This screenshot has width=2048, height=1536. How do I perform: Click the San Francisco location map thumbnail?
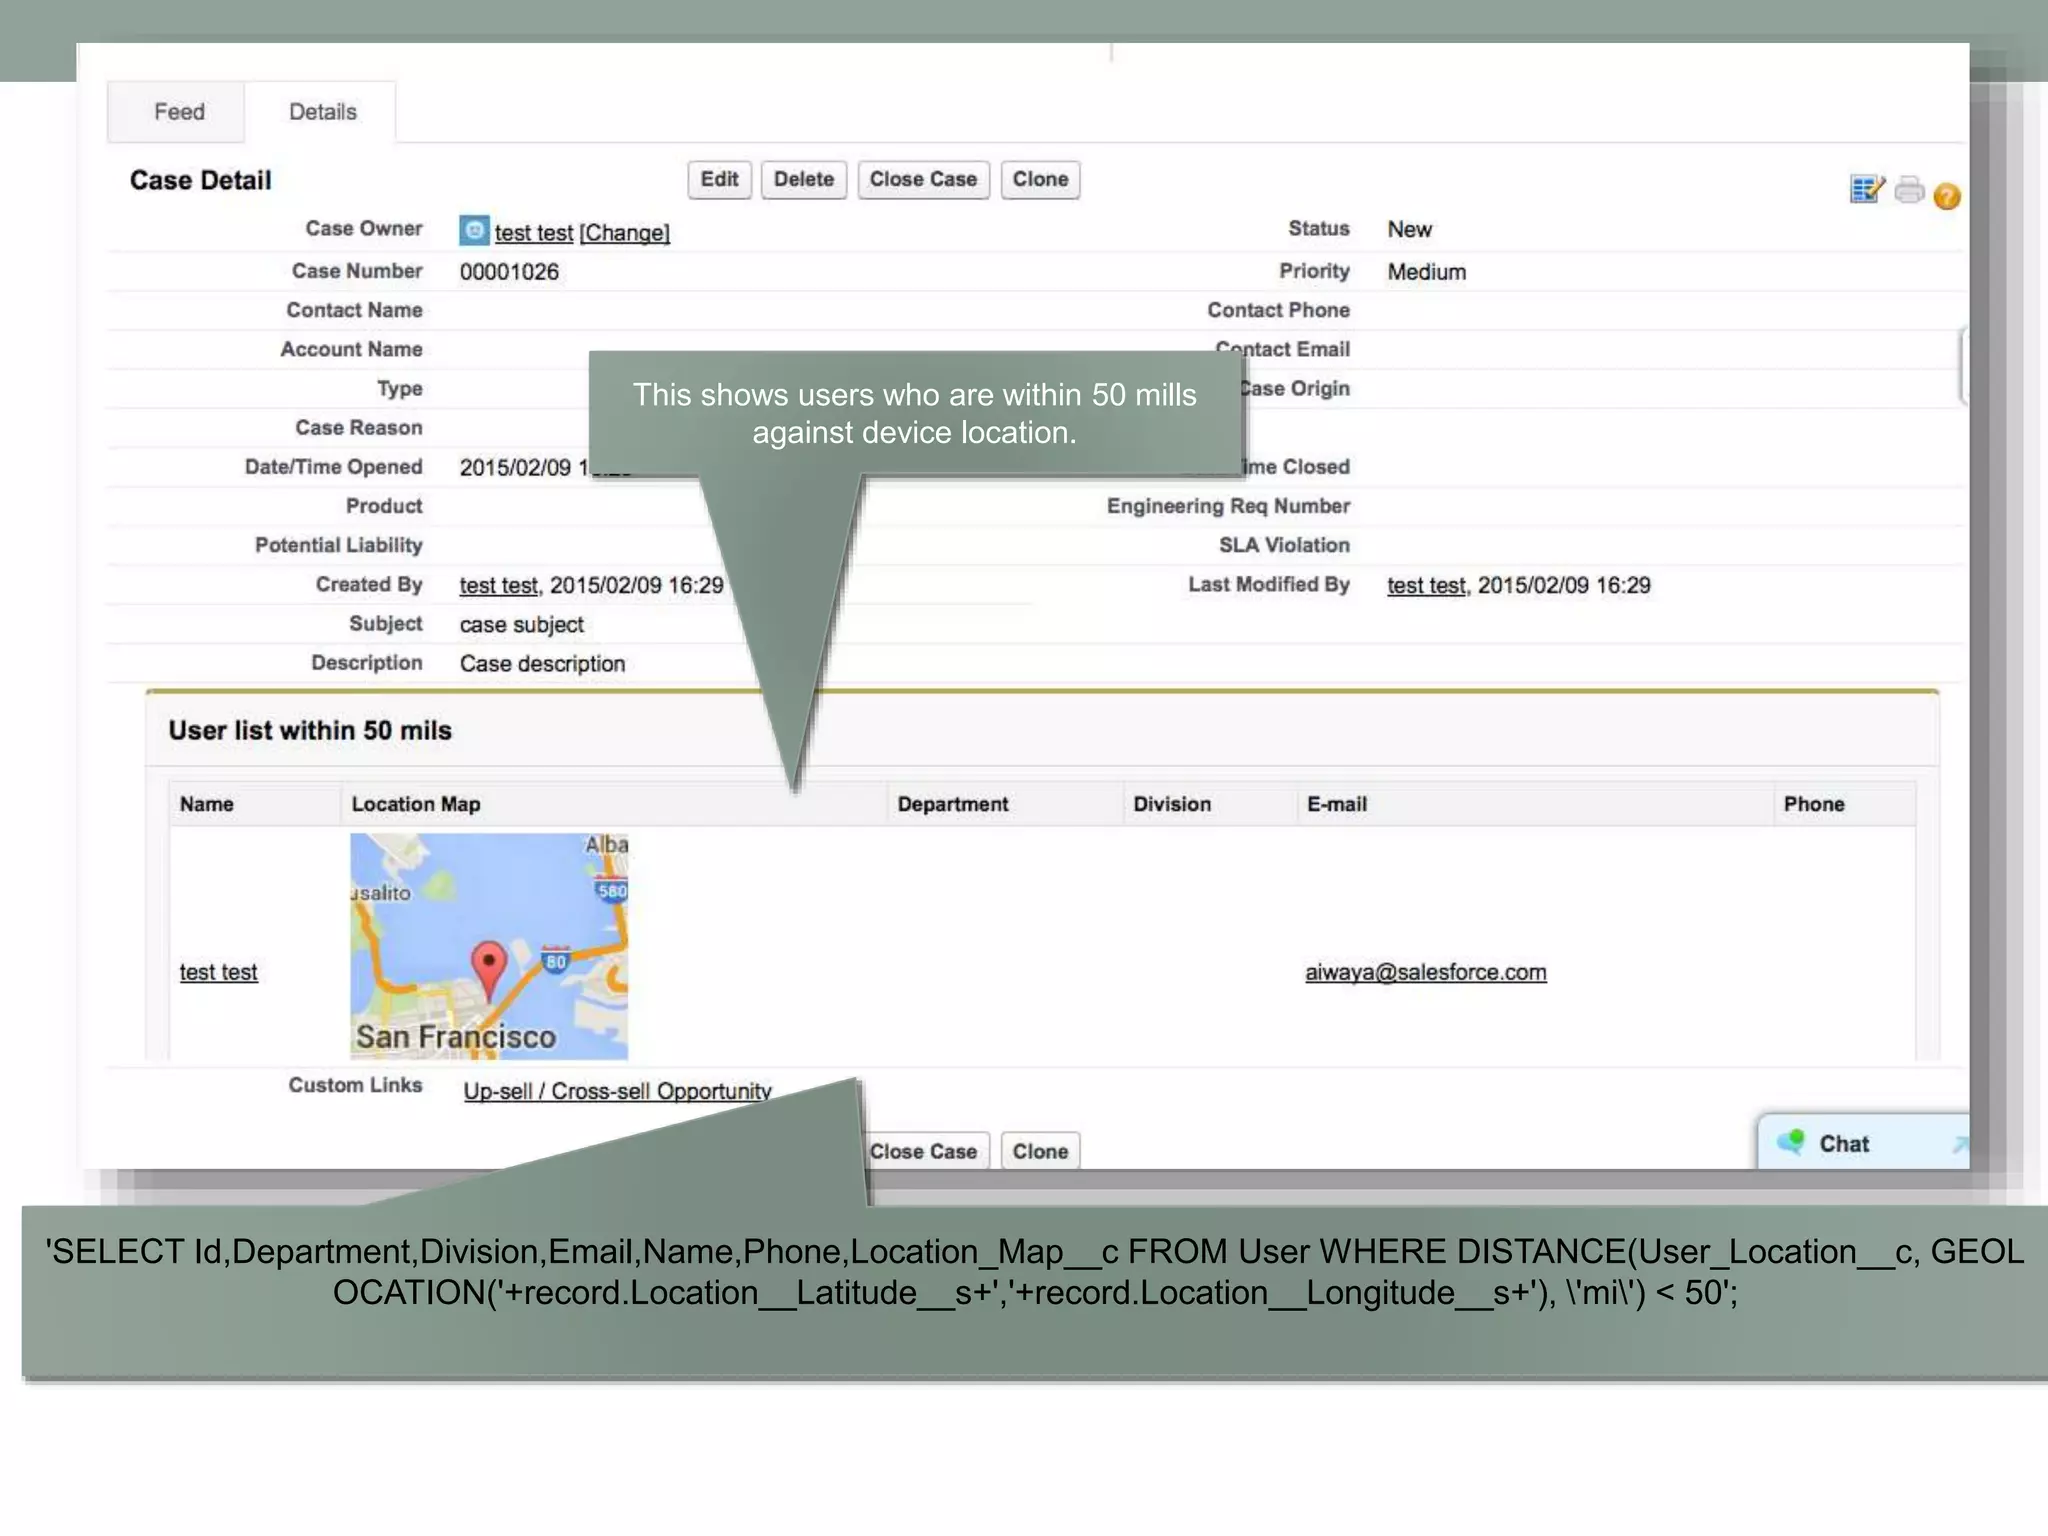point(489,946)
